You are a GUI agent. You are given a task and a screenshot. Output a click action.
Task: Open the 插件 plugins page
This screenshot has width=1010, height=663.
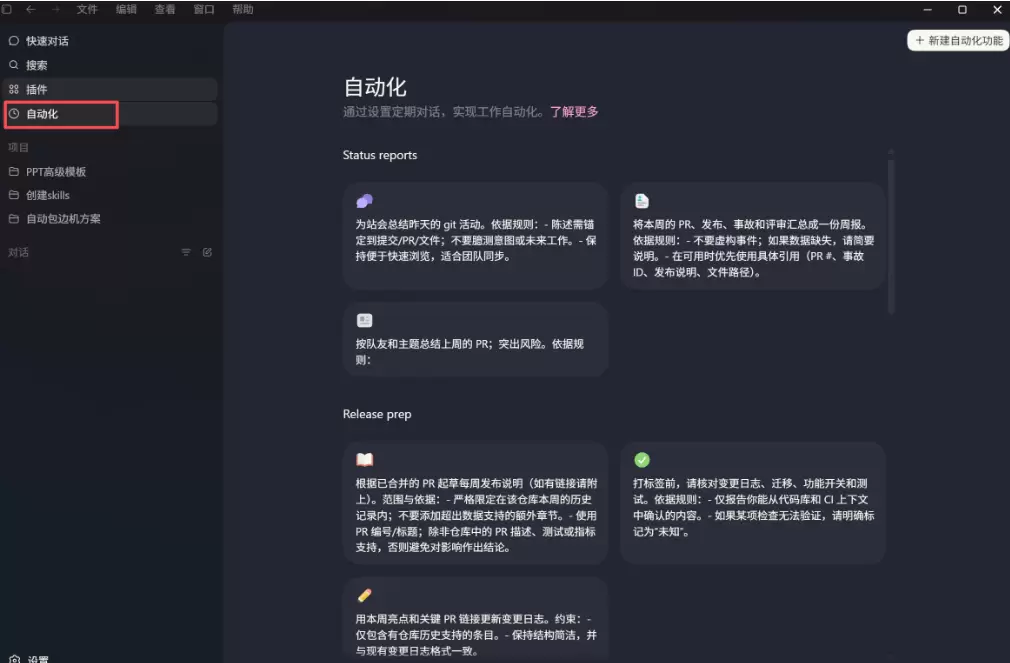tap(110, 90)
